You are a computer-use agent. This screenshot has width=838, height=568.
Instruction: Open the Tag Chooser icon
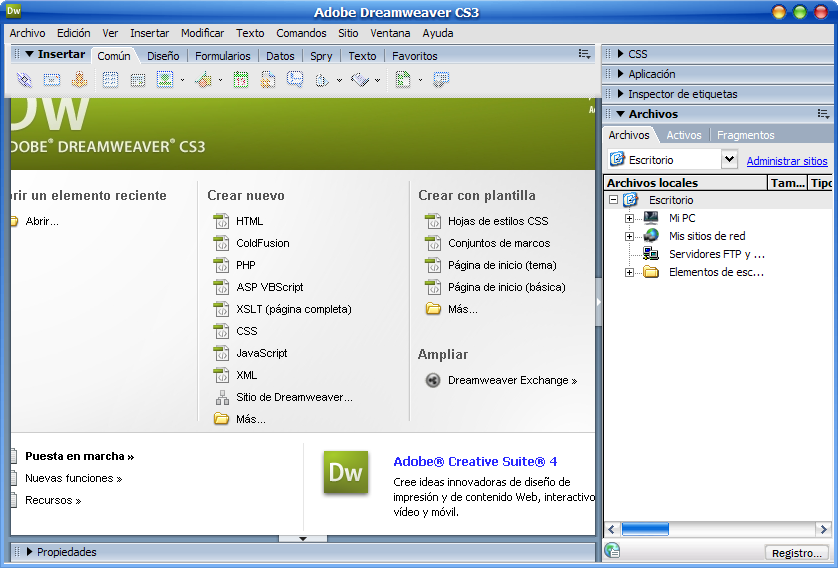(440, 80)
